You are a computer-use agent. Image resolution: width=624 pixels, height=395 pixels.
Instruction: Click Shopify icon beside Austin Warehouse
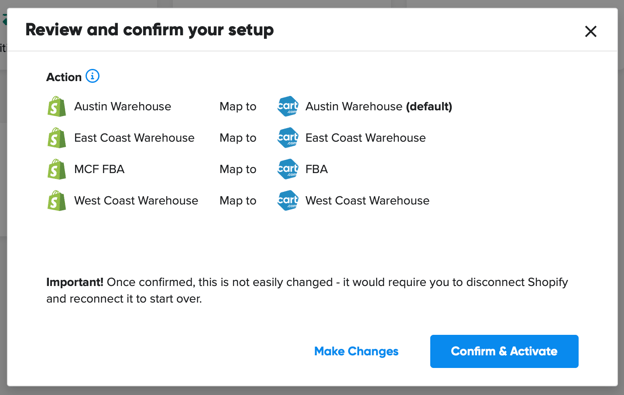(57, 106)
